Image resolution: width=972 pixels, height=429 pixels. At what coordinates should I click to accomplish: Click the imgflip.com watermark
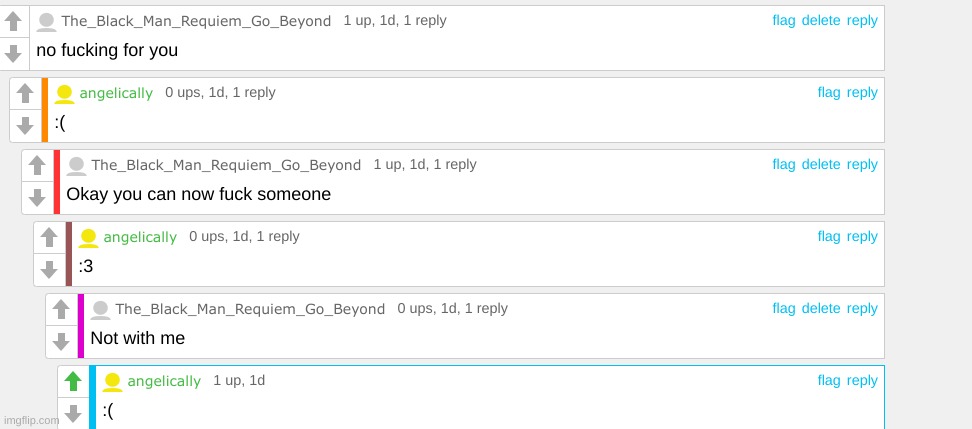click(x=30, y=420)
